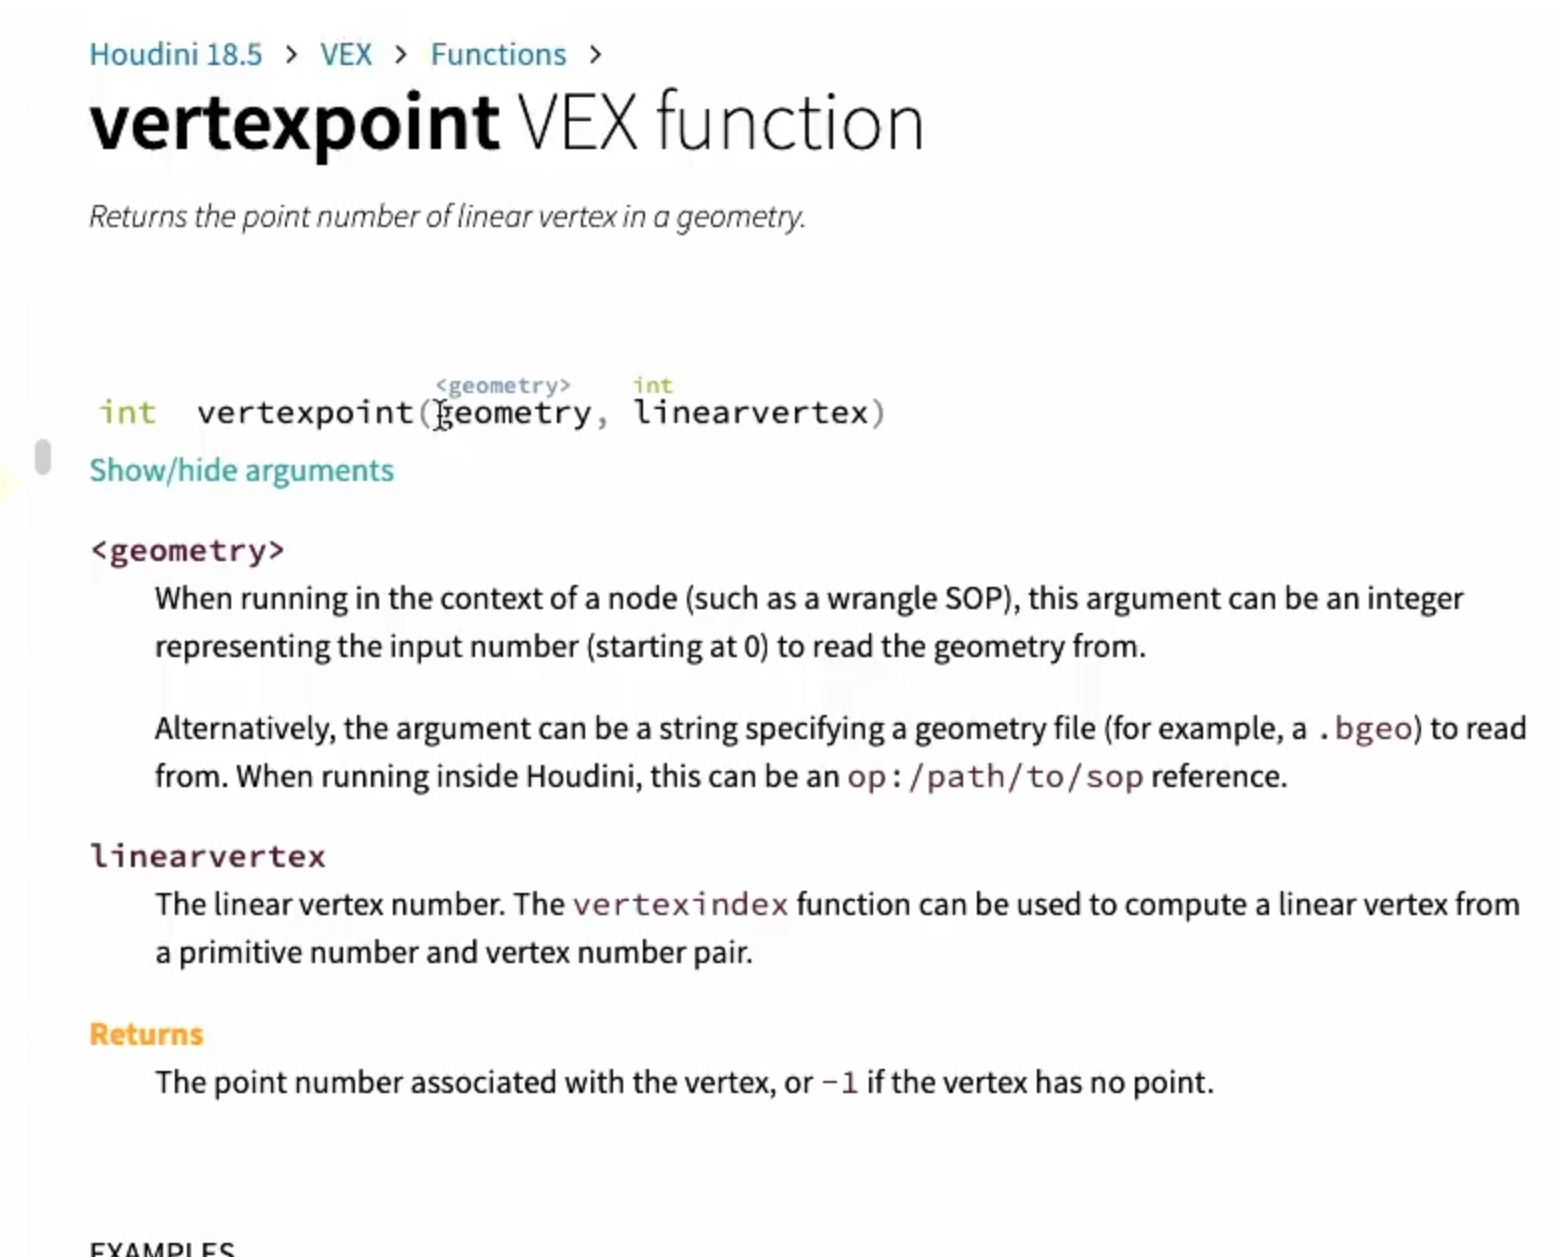Select the vertexpoint function name in signature
1558x1257 pixels.
pos(305,412)
